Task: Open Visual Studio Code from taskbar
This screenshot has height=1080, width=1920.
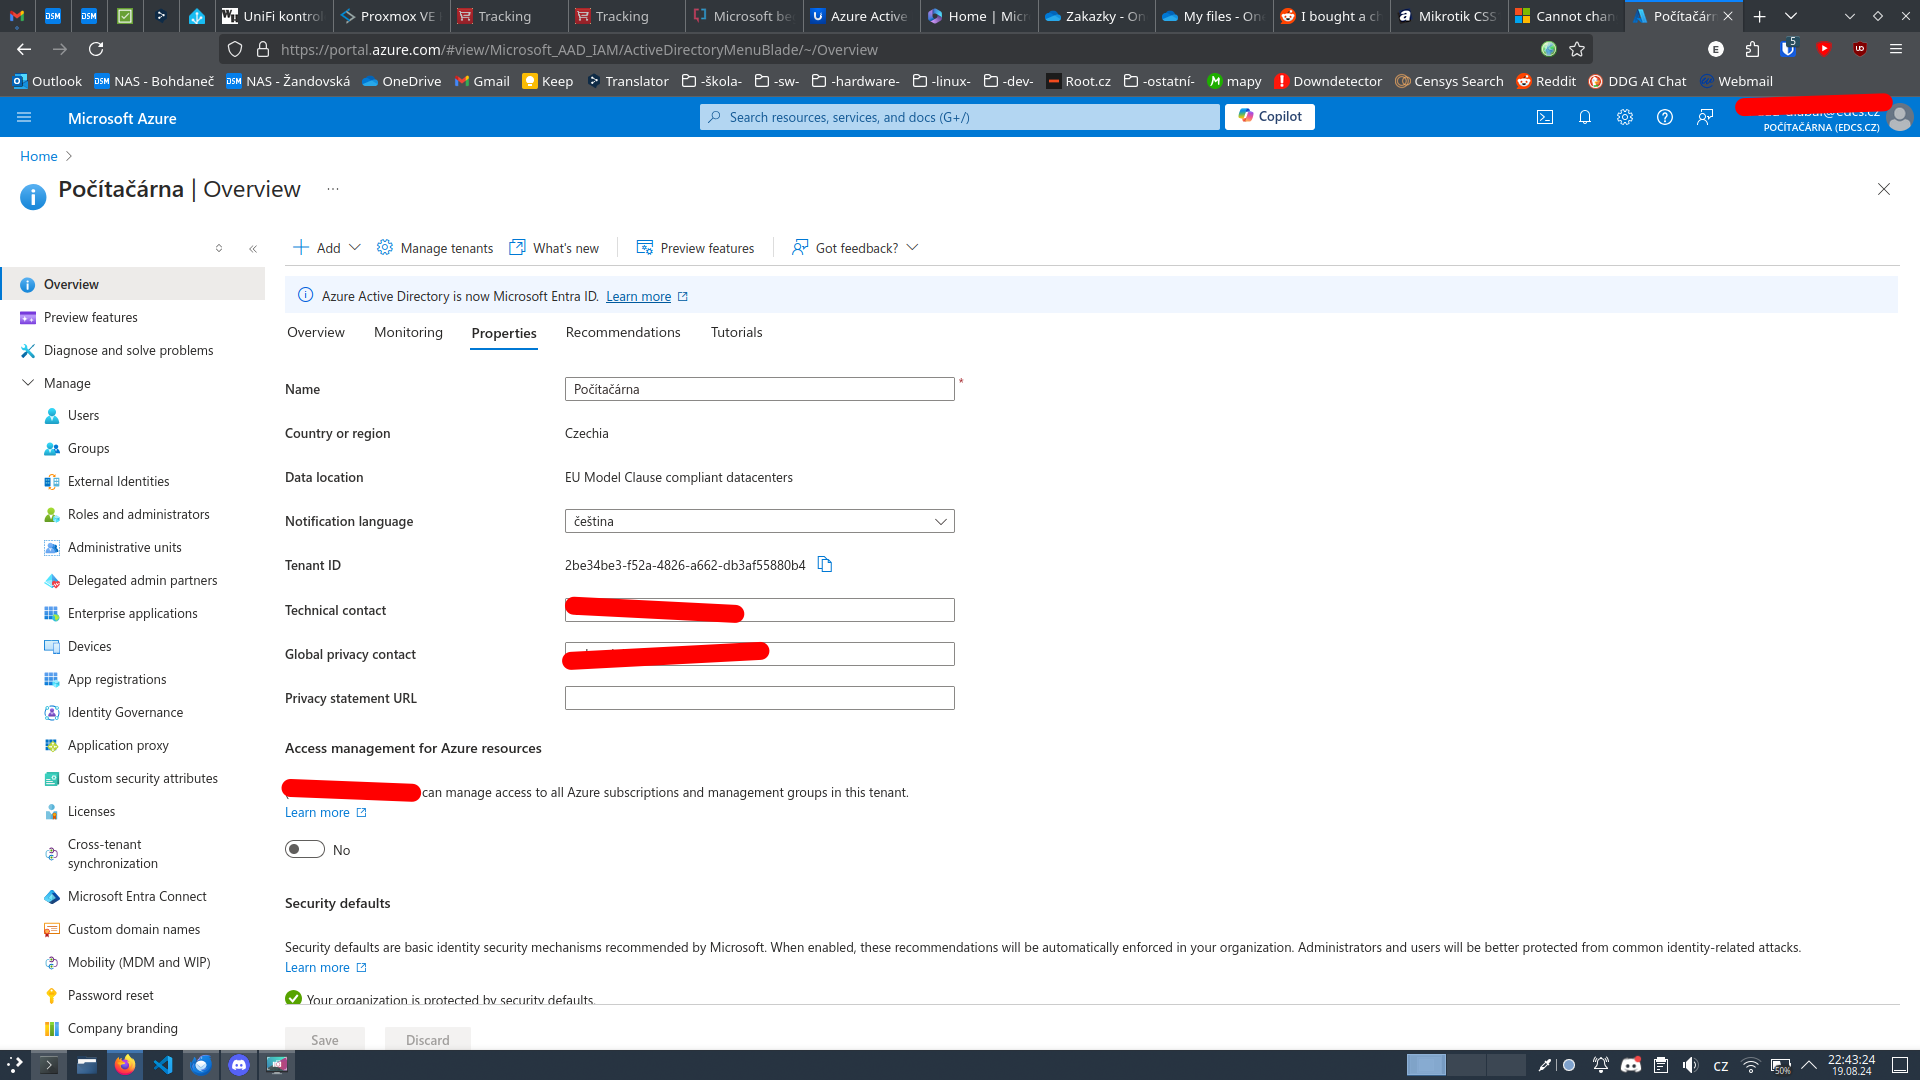Action: 163,1065
